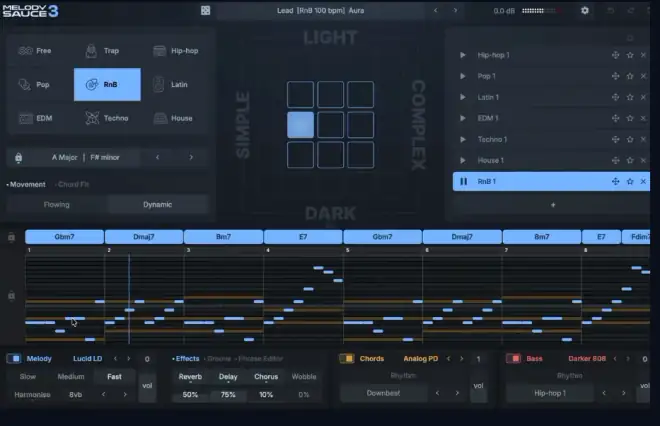The image size is (660, 426).
Task: Add a new melody with plus button
Action: (x=553, y=205)
